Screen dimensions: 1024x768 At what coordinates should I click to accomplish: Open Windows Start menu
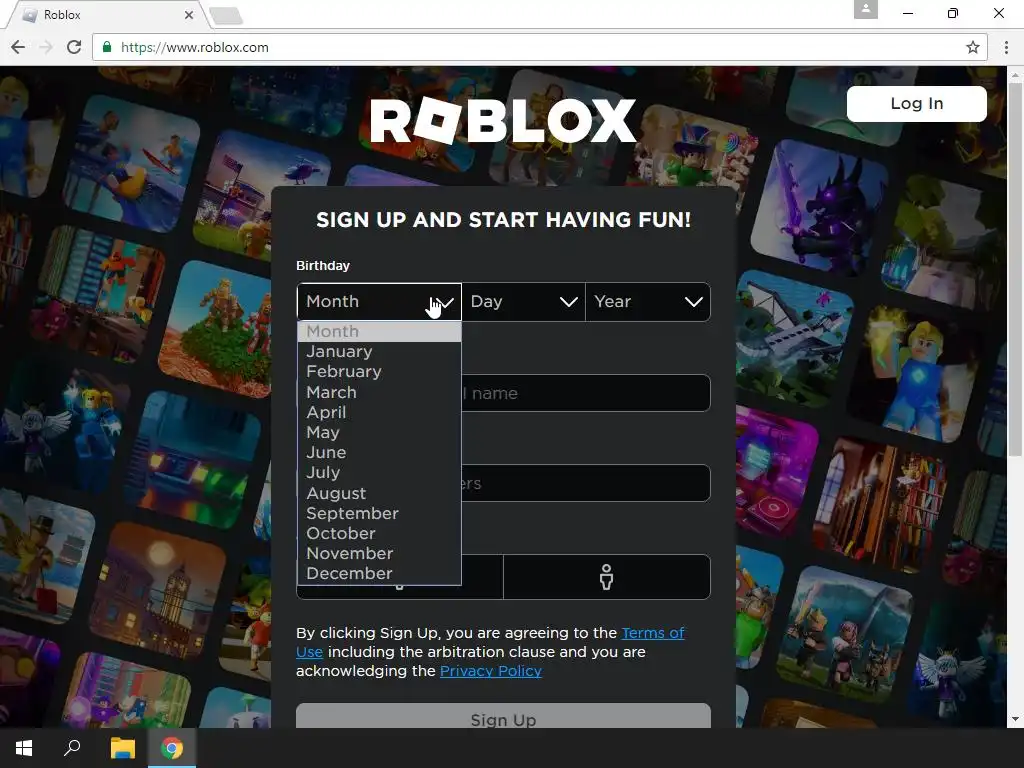[x=24, y=748]
